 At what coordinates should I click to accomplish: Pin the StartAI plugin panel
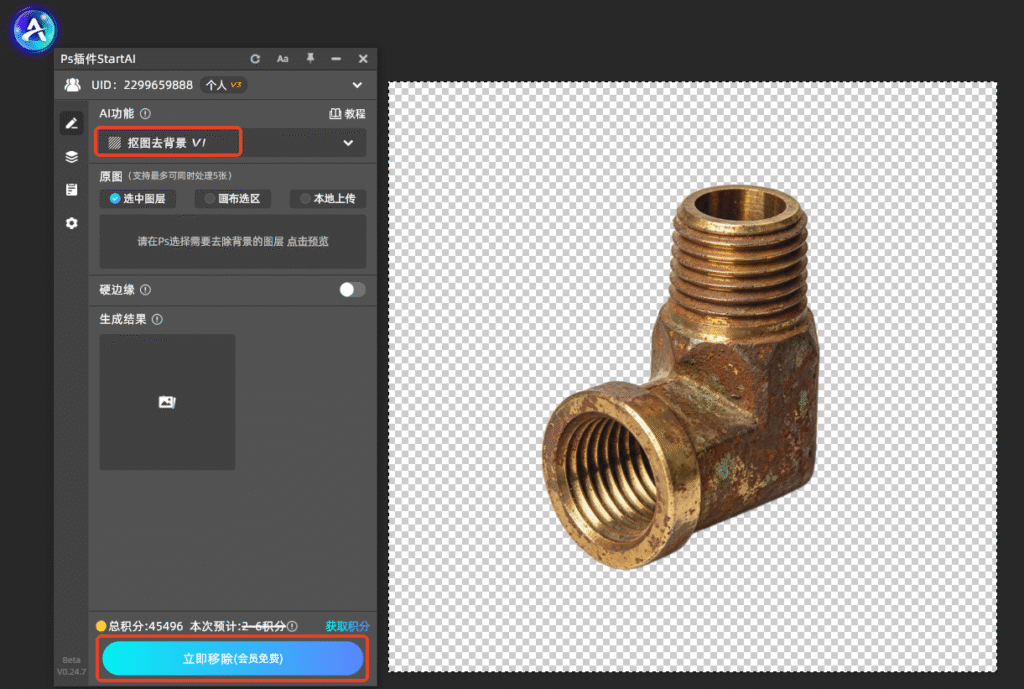(310, 59)
